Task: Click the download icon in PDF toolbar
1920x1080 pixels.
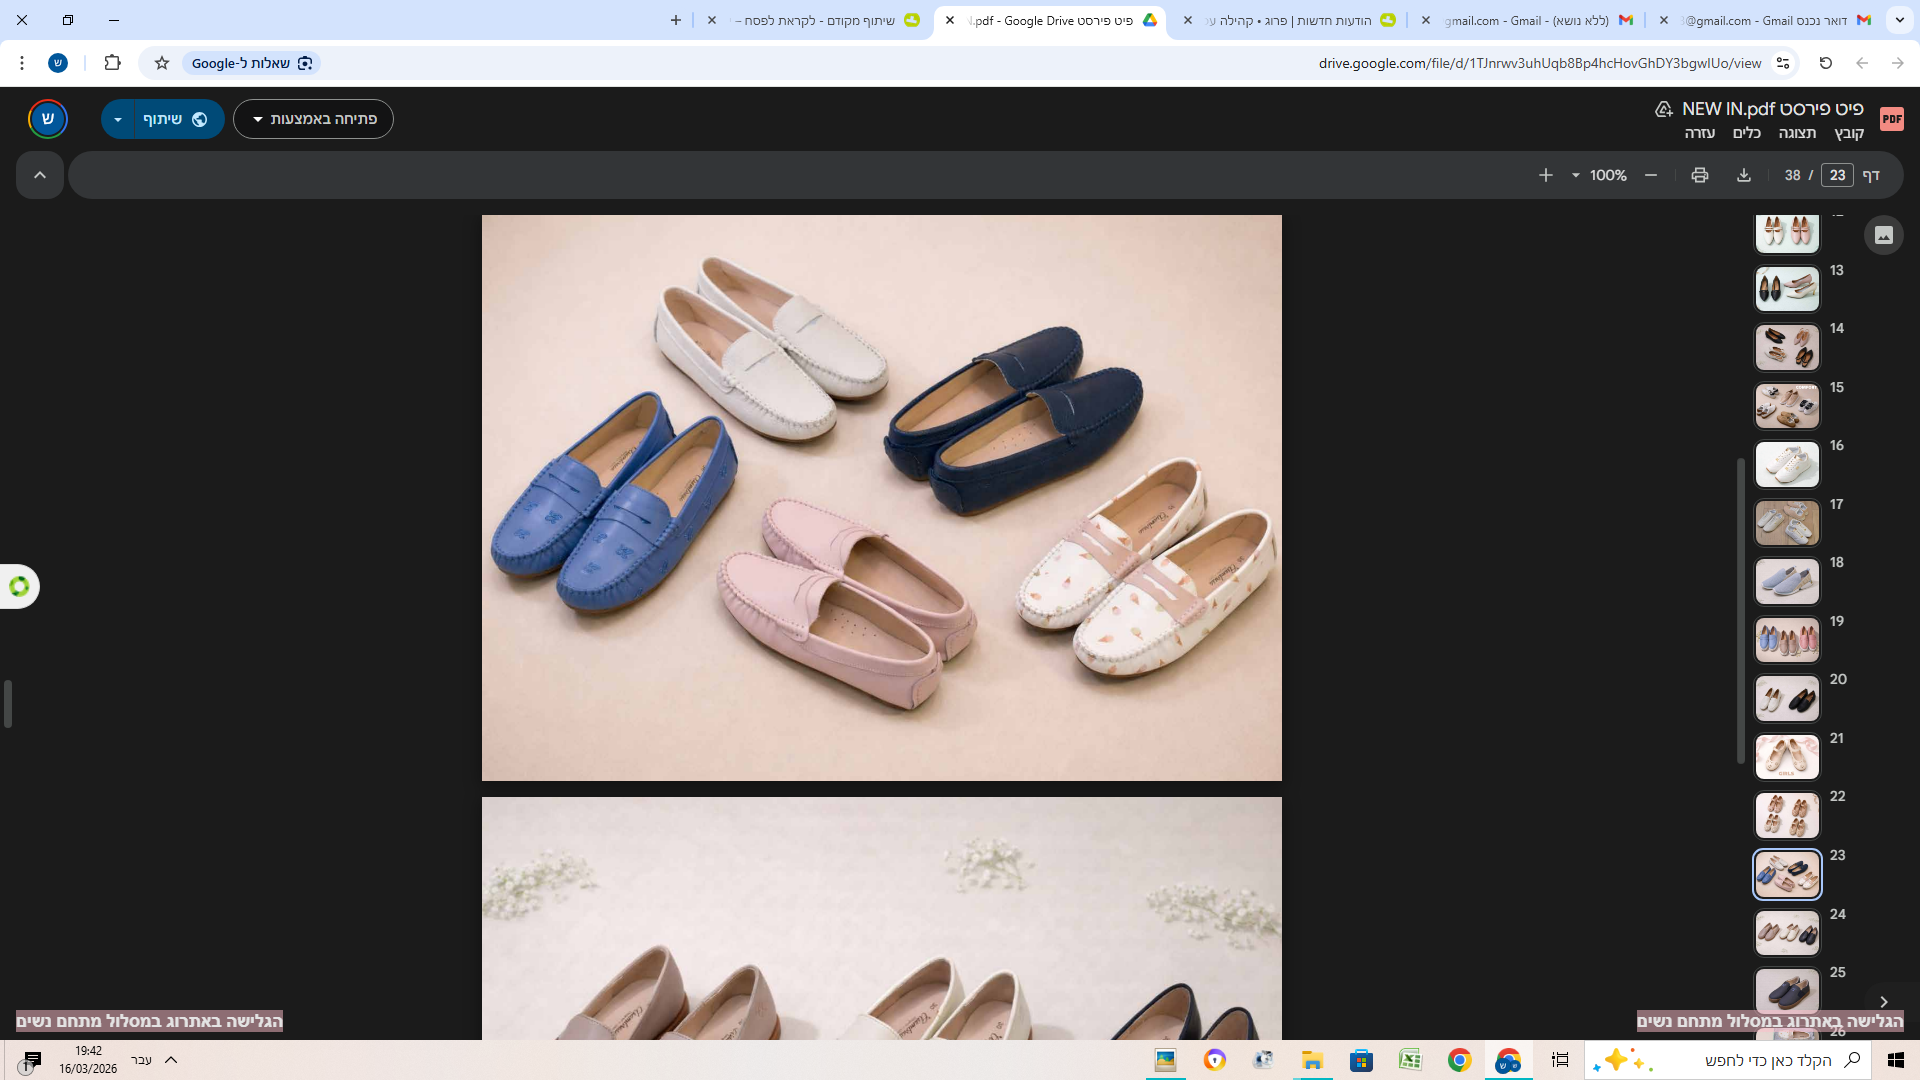Action: coord(1743,175)
